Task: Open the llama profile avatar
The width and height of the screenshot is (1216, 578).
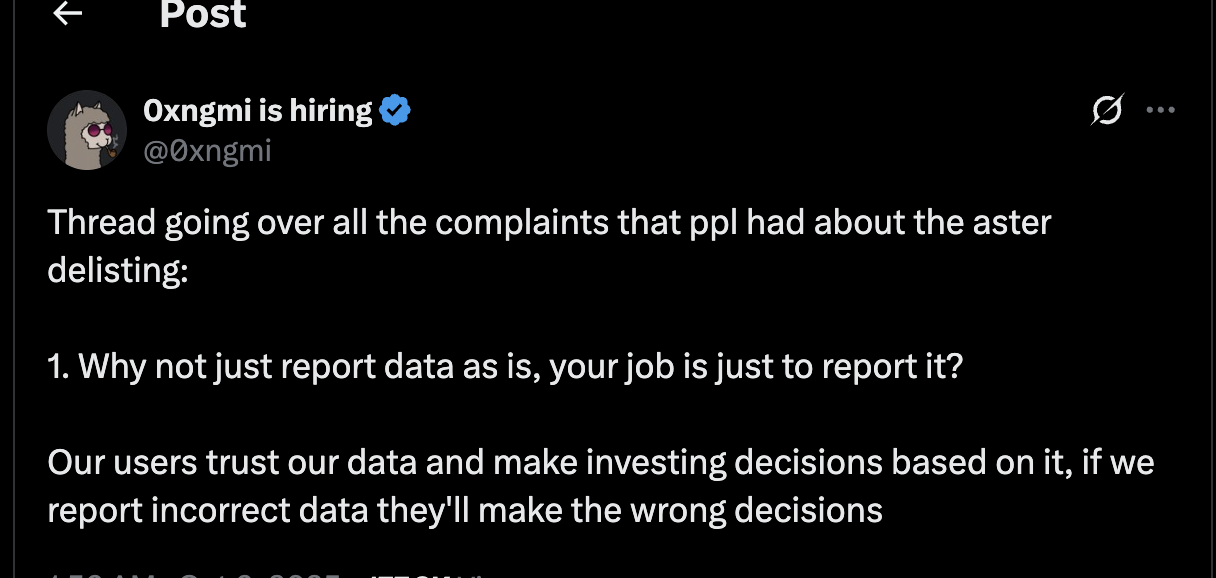Action: (x=87, y=130)
